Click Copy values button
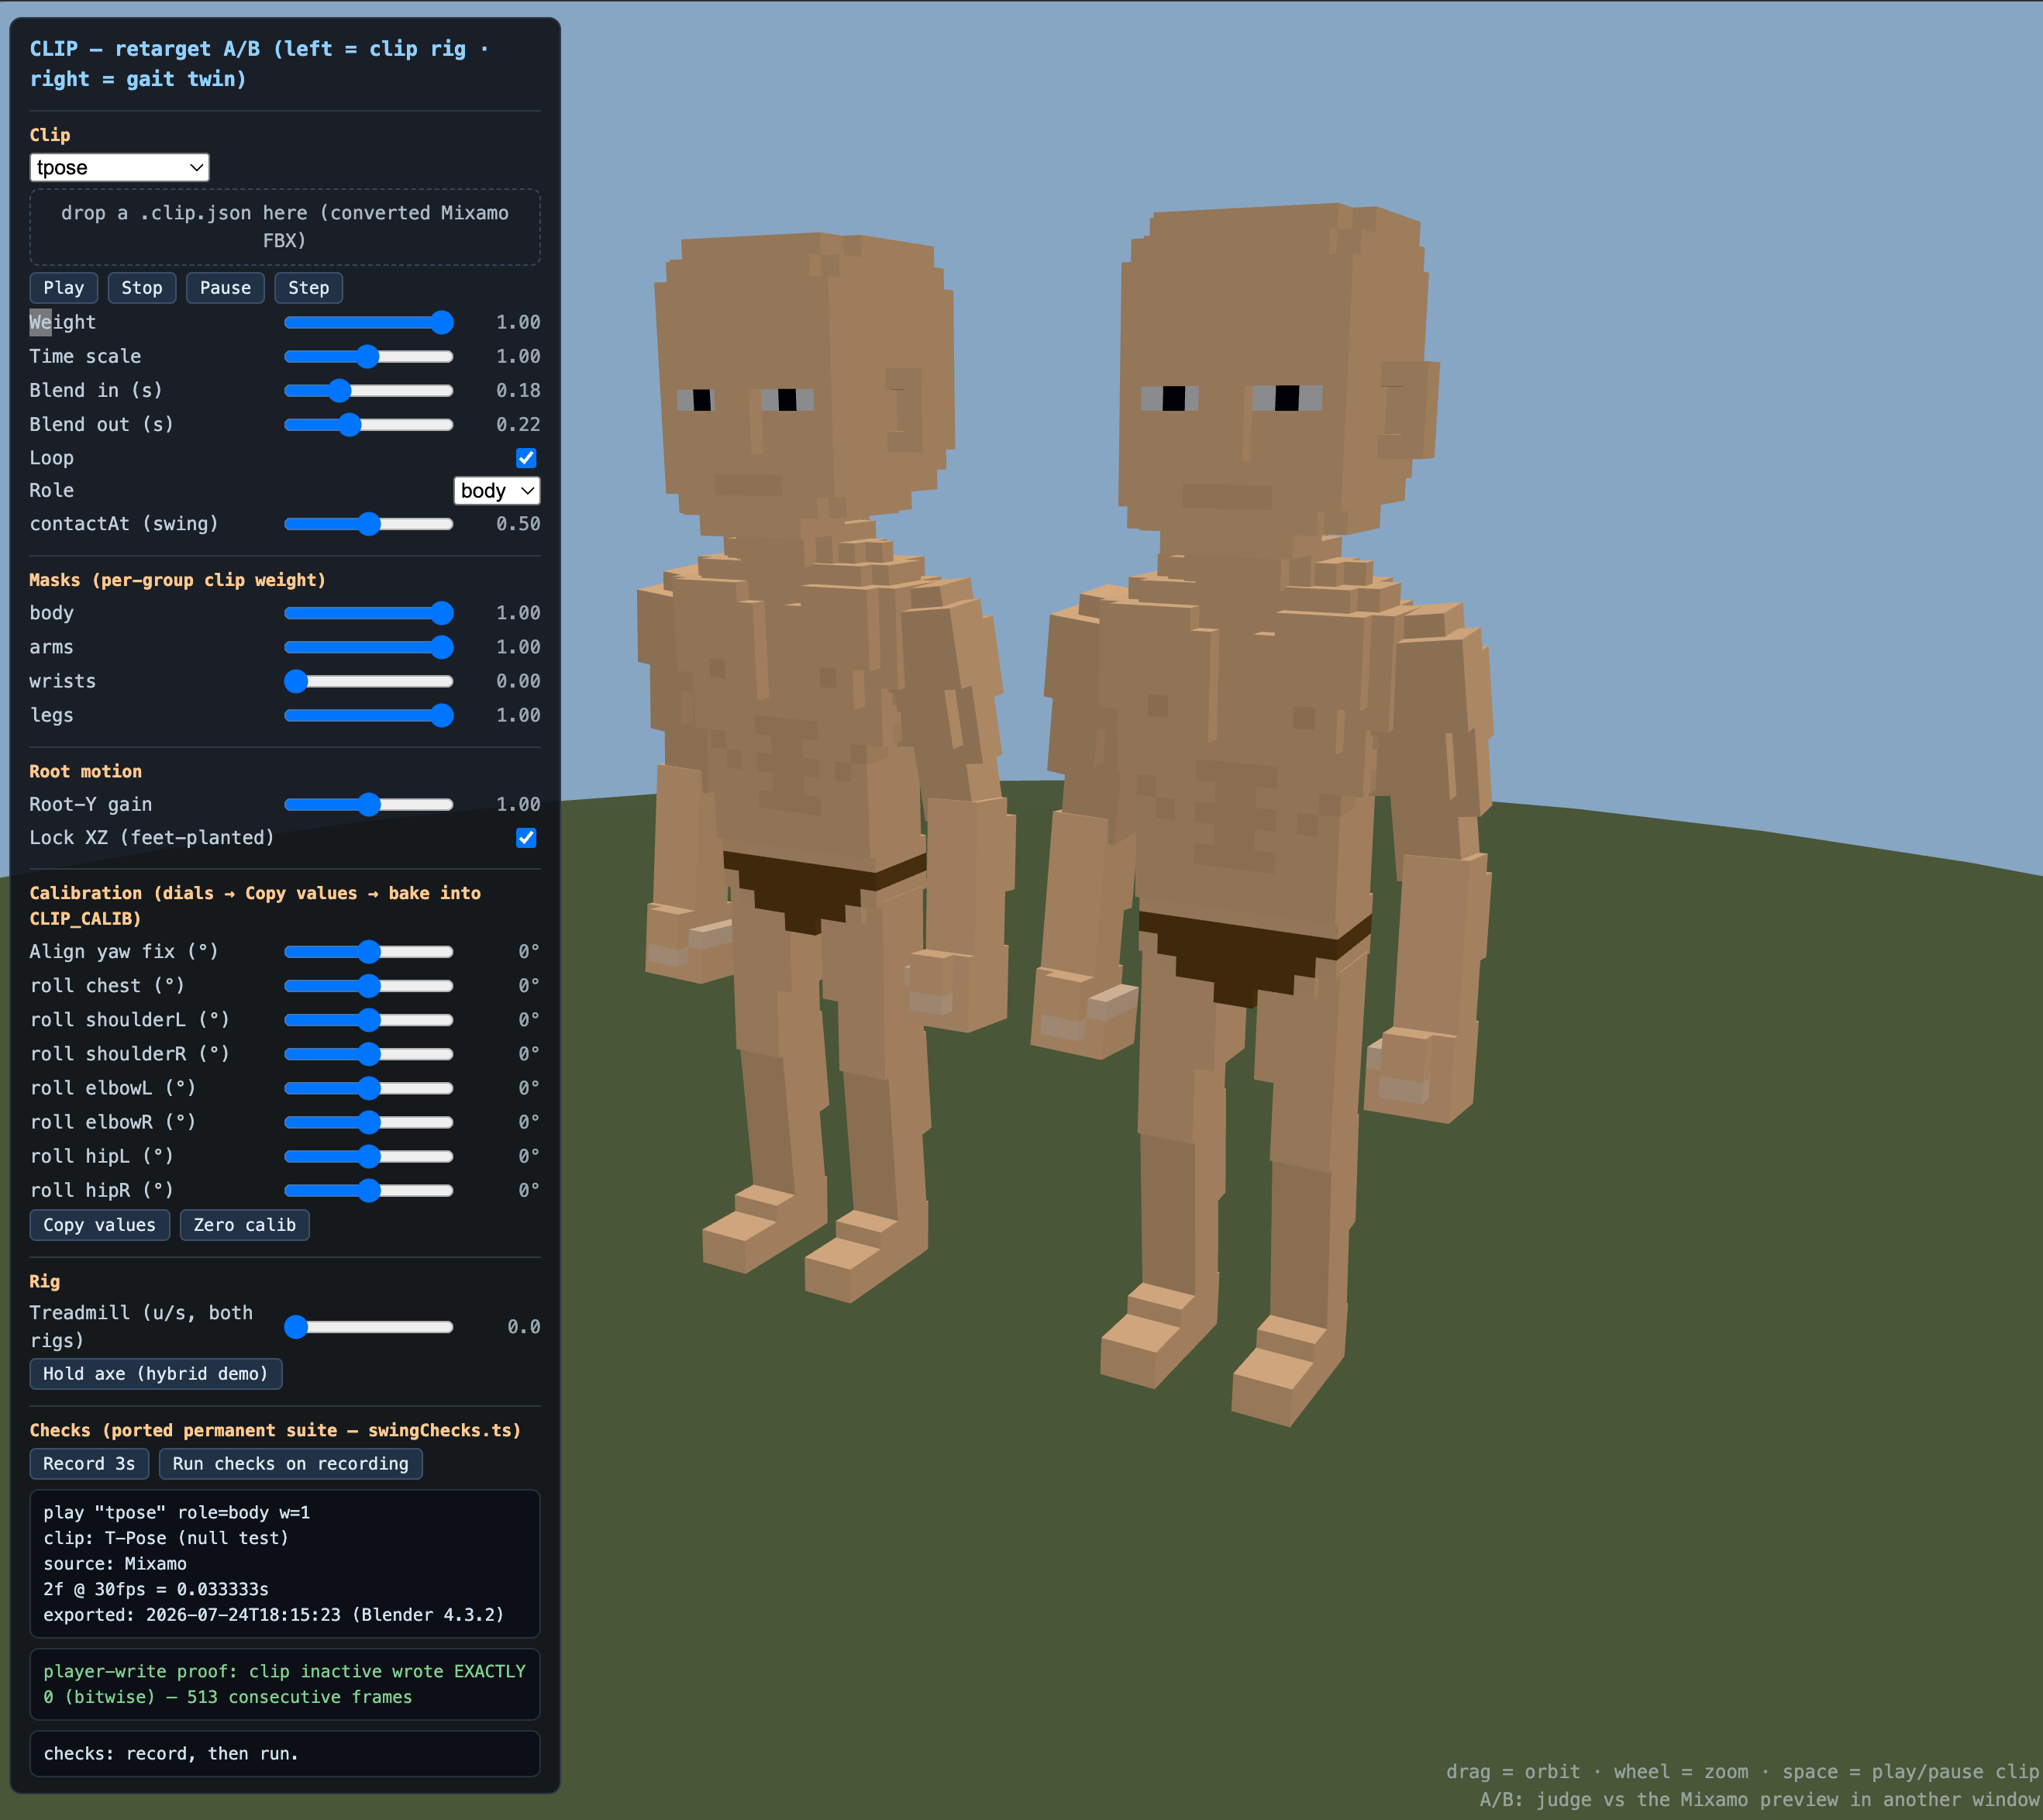Screen dimensions: 2043x1820 [x=100, y=1225]
